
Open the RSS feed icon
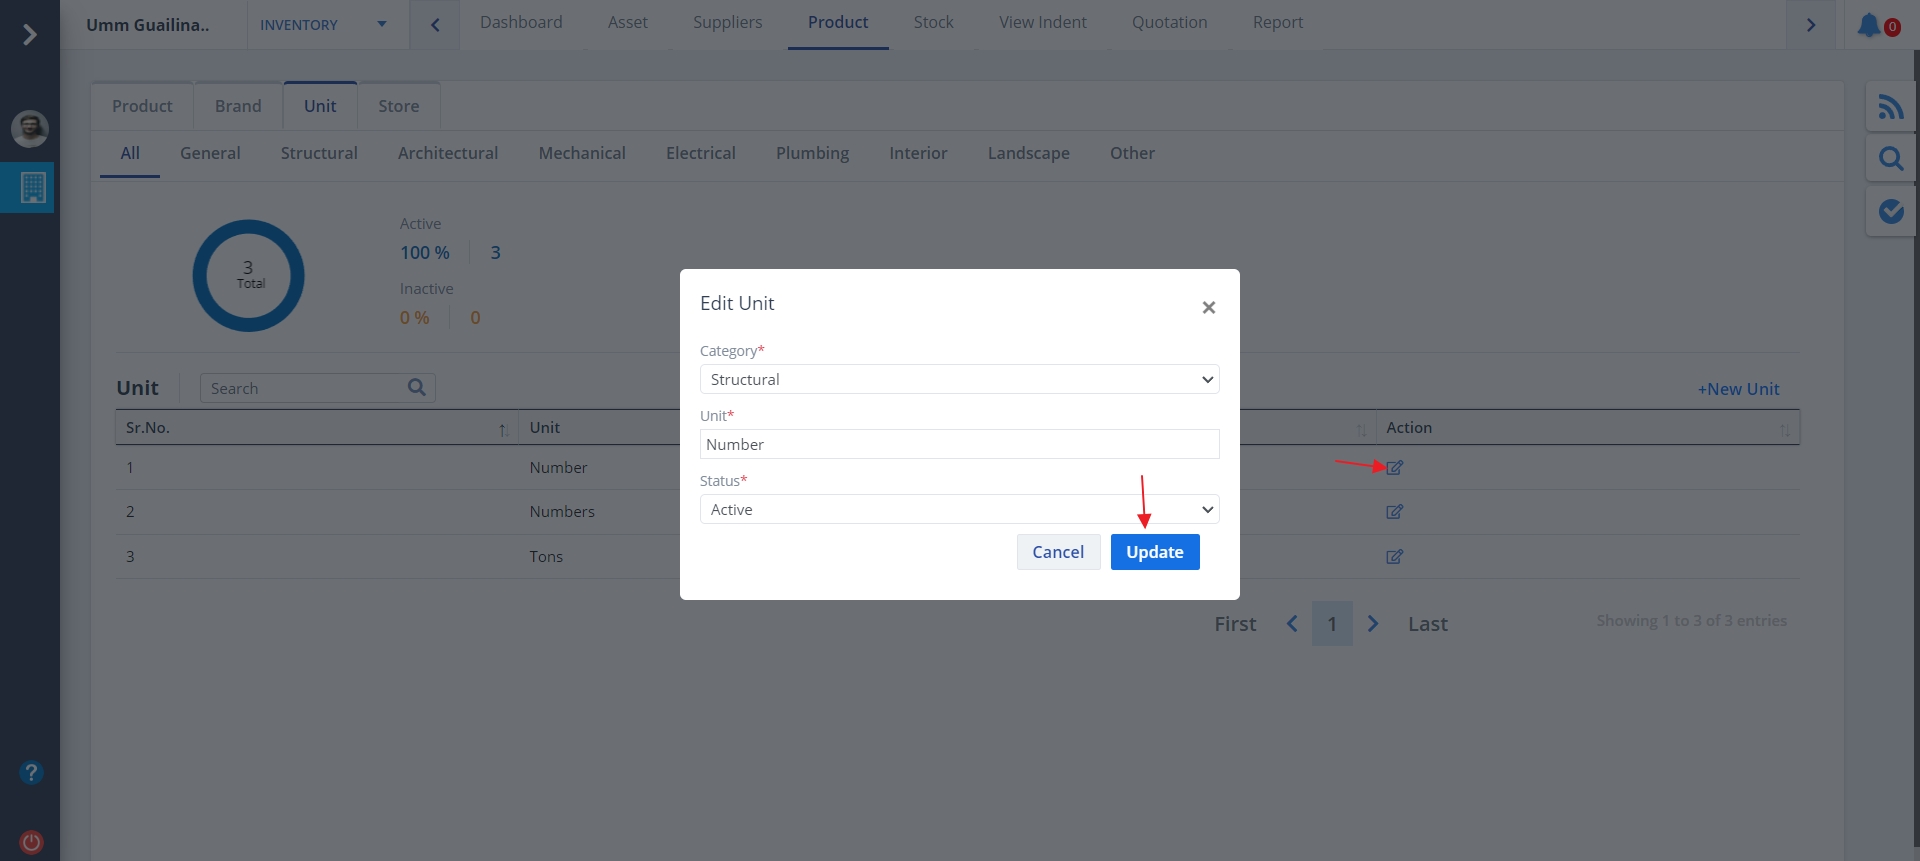1890,107
